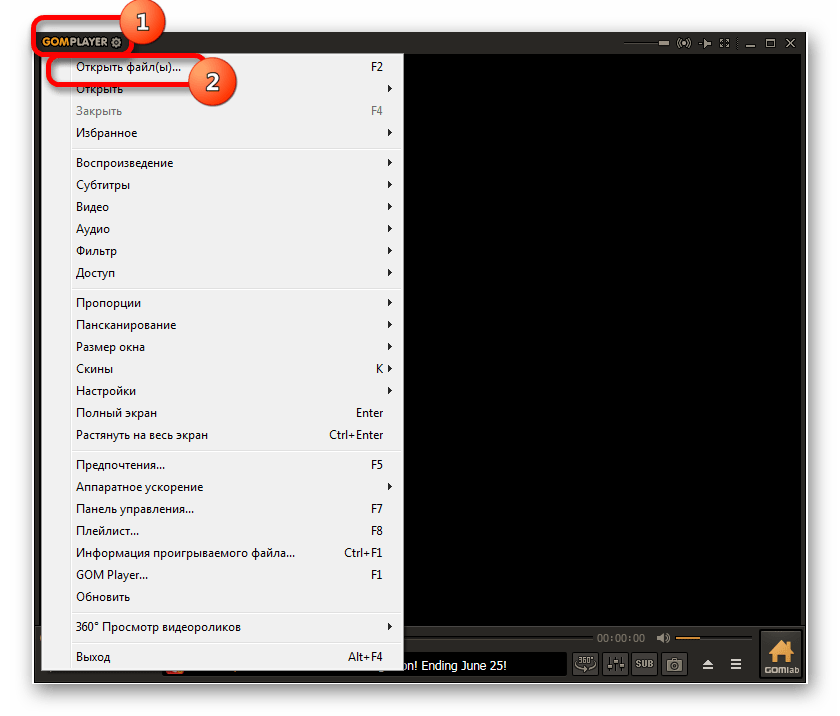Open the control panel equalizer icon
The height and width of the screenshot is (716, 840).
tap(615, 665)
